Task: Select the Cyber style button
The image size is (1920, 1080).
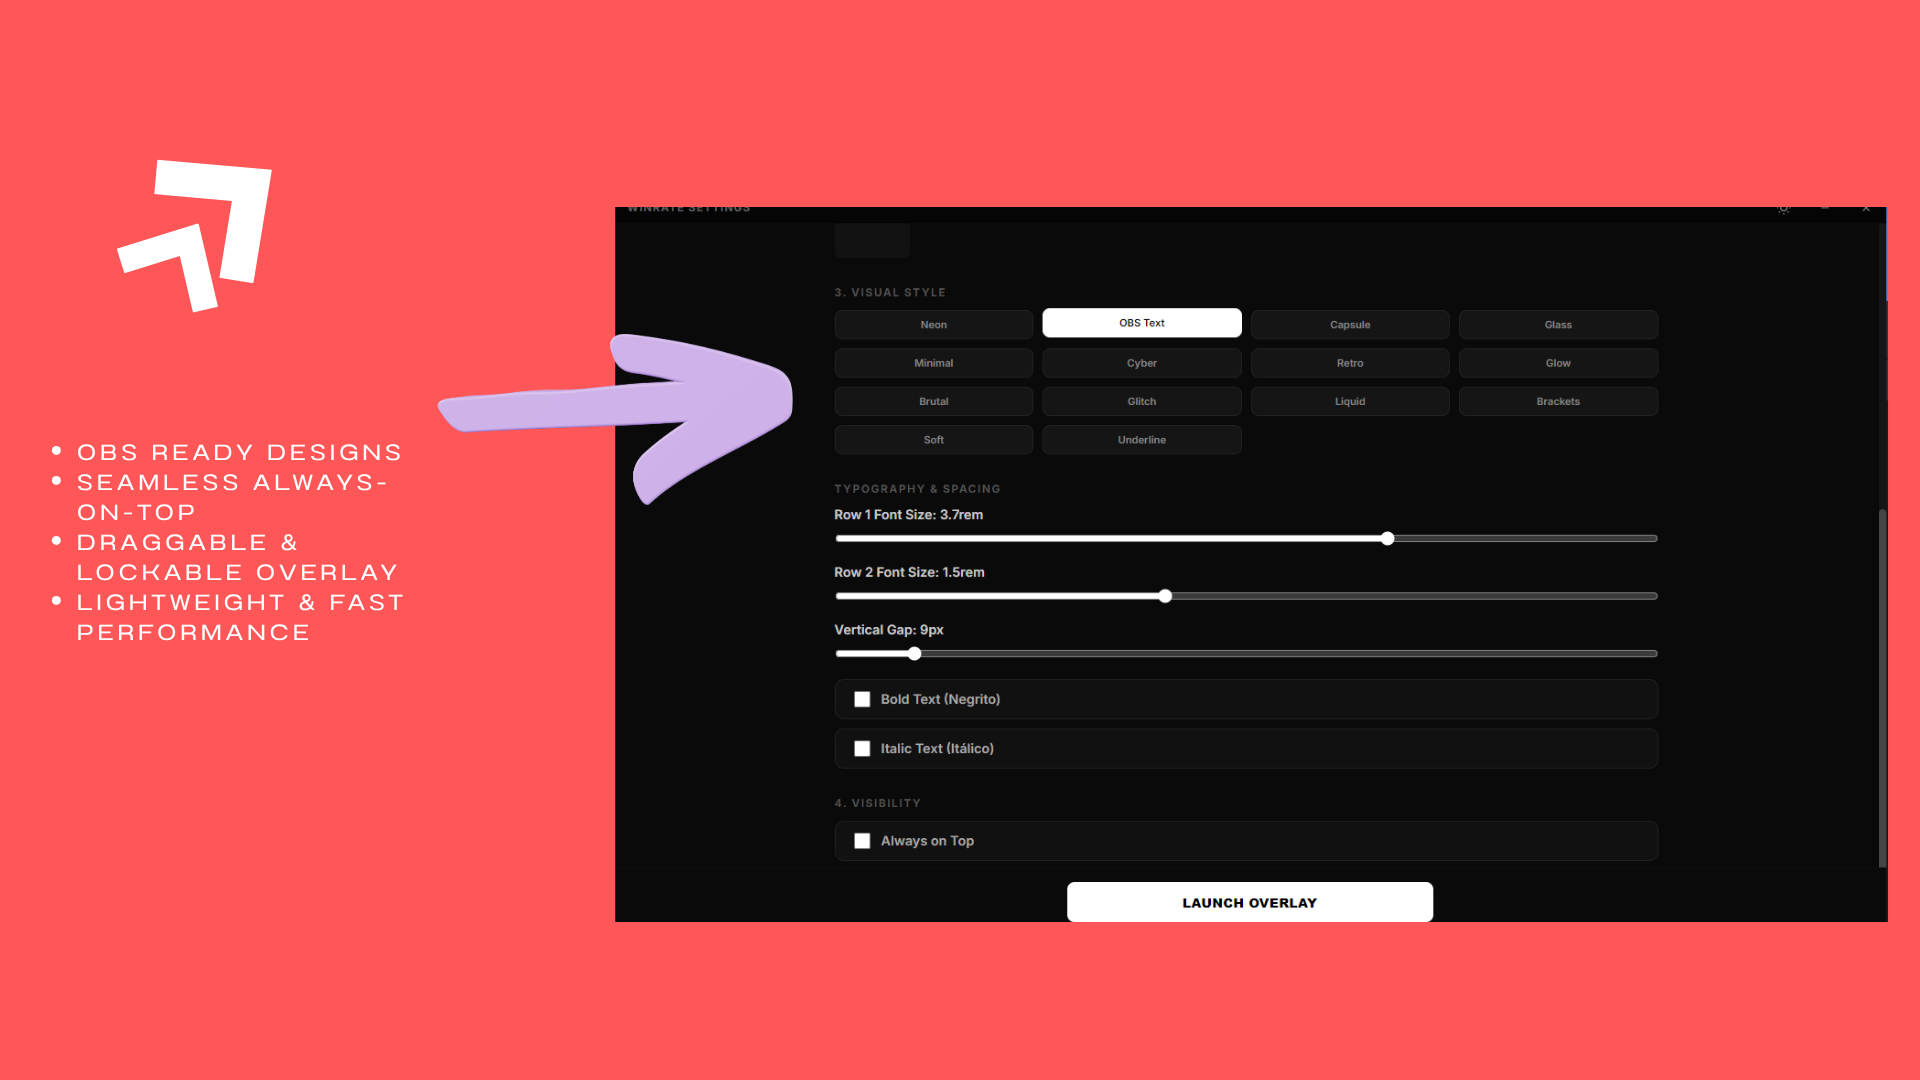Action: coord(1142,363)
